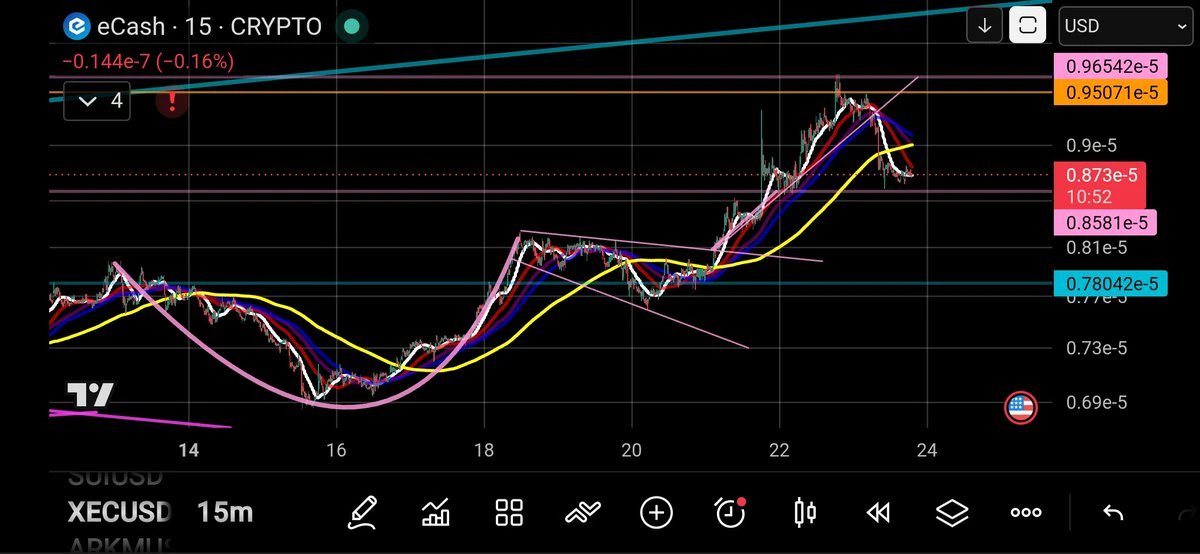The width and height of the screenshot is (1200, 554).
Task: Tap the 0.96542e-5 pink price label
Action: click(x=1112, y=68)
